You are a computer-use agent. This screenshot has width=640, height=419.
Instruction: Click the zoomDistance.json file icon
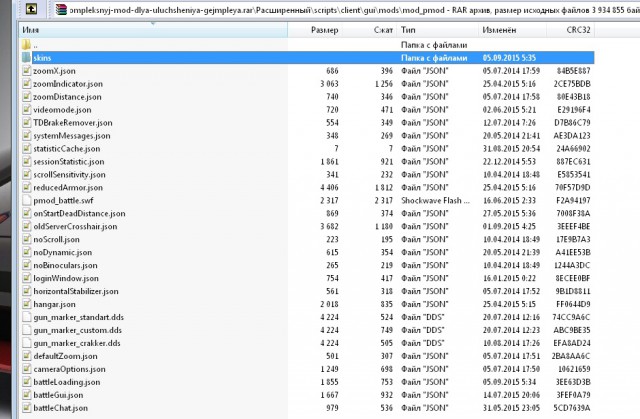point(27,97)
